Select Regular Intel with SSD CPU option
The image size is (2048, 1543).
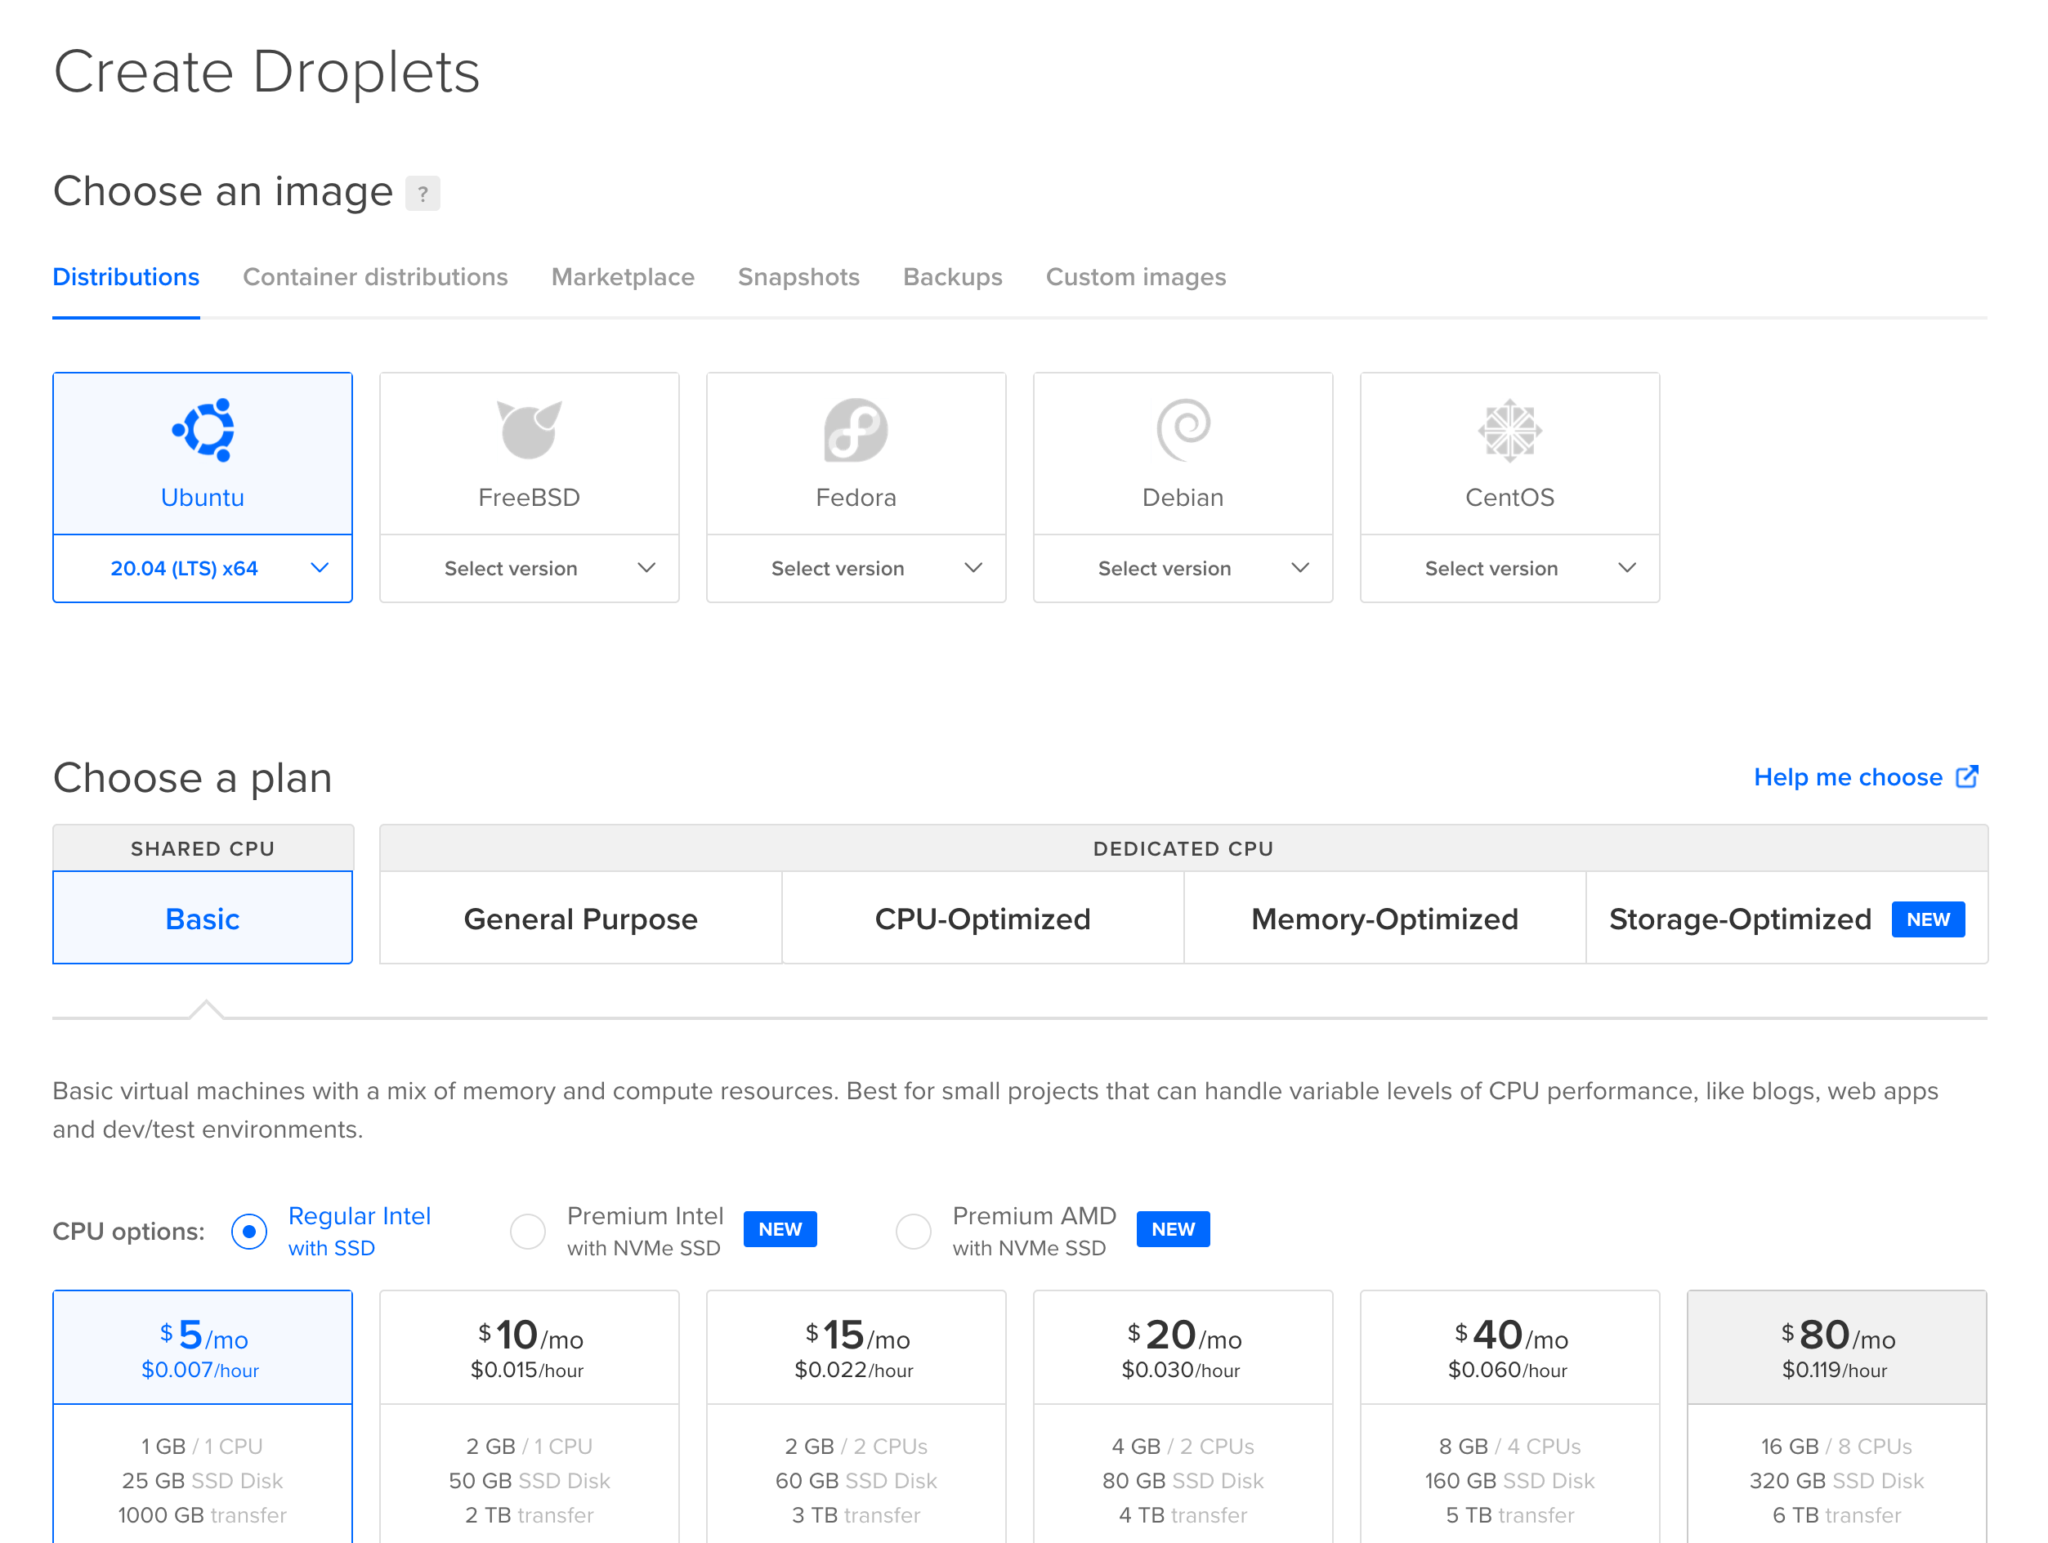248,1231
